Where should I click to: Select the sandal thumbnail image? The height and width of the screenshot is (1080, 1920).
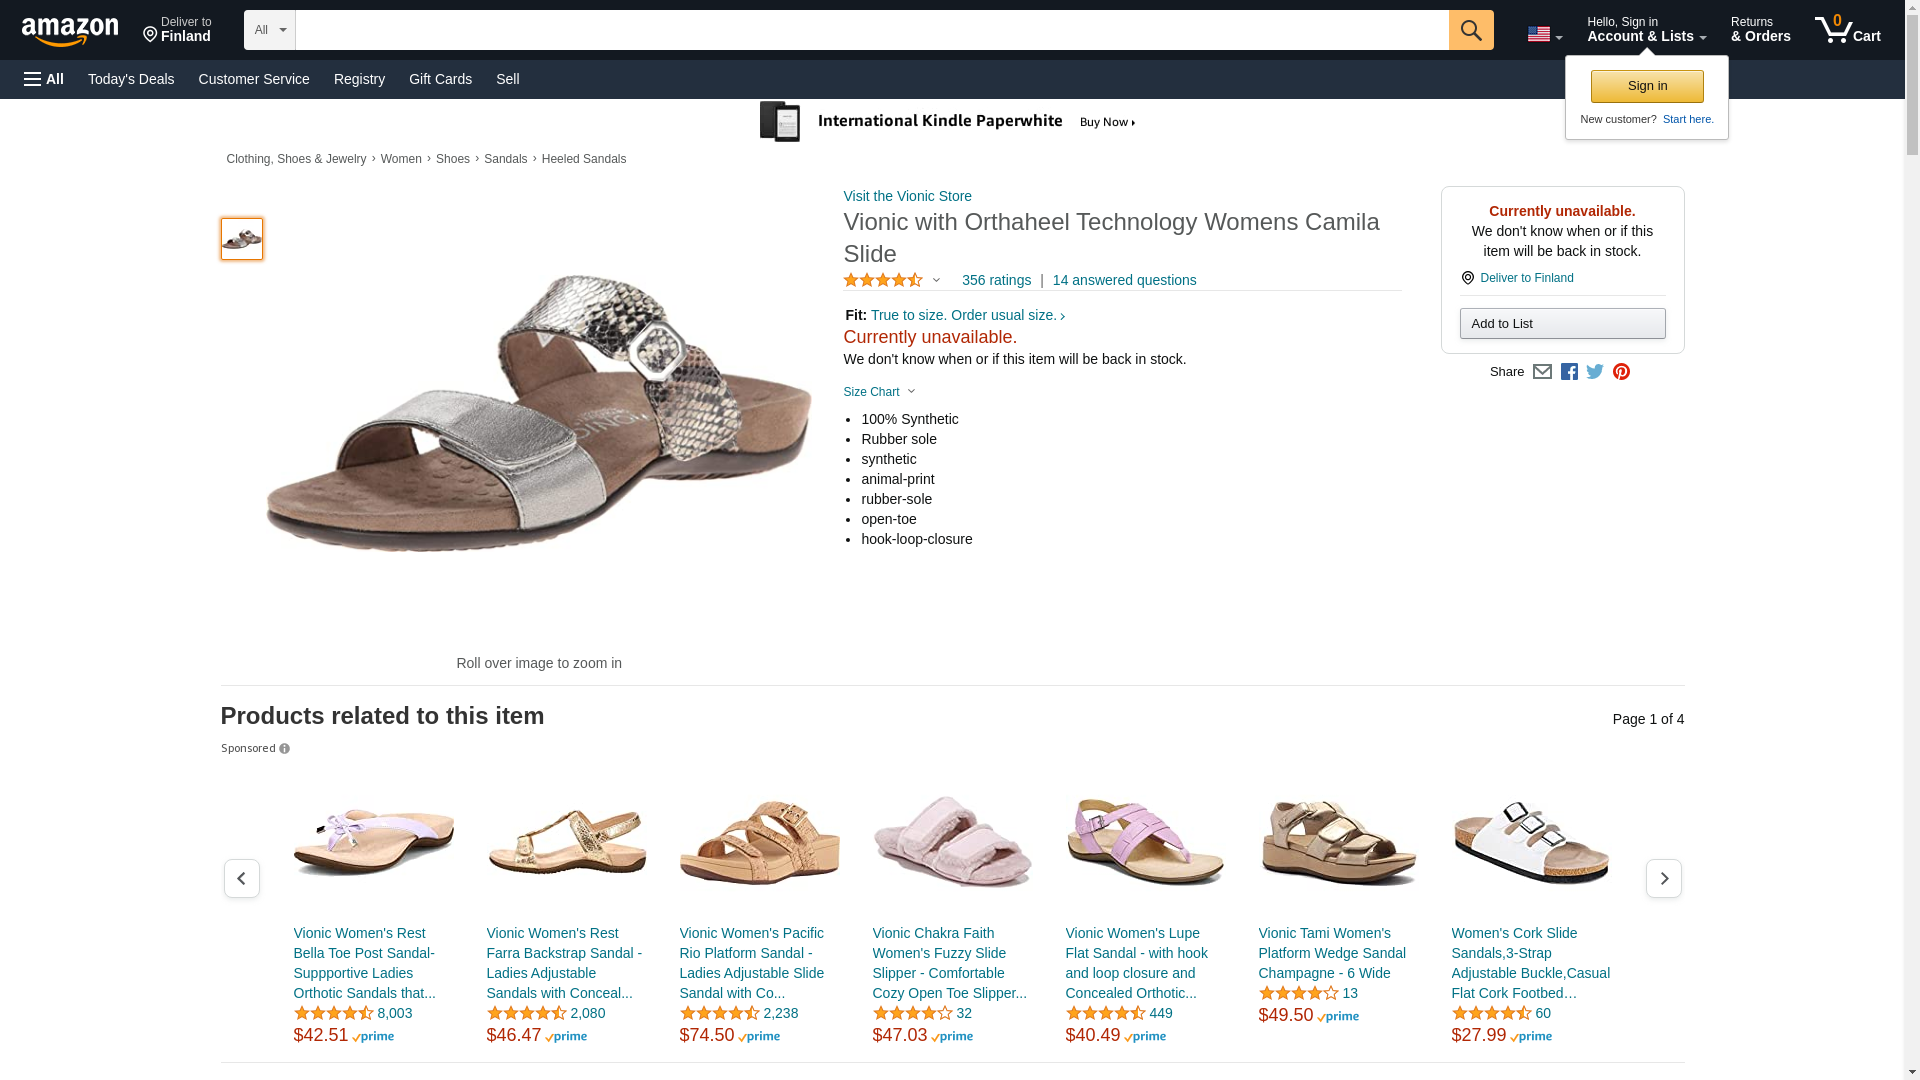pyautogui.click(x=242, y=239)
